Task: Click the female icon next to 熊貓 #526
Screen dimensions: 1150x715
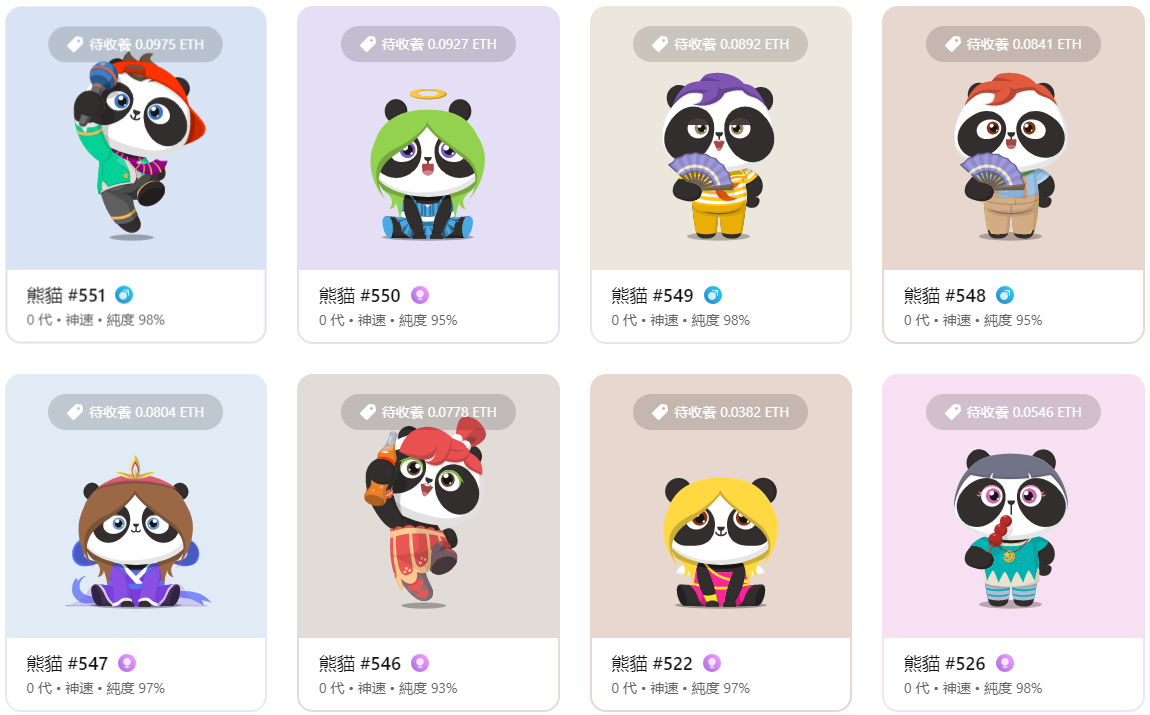Action: tap(1005, 663)
